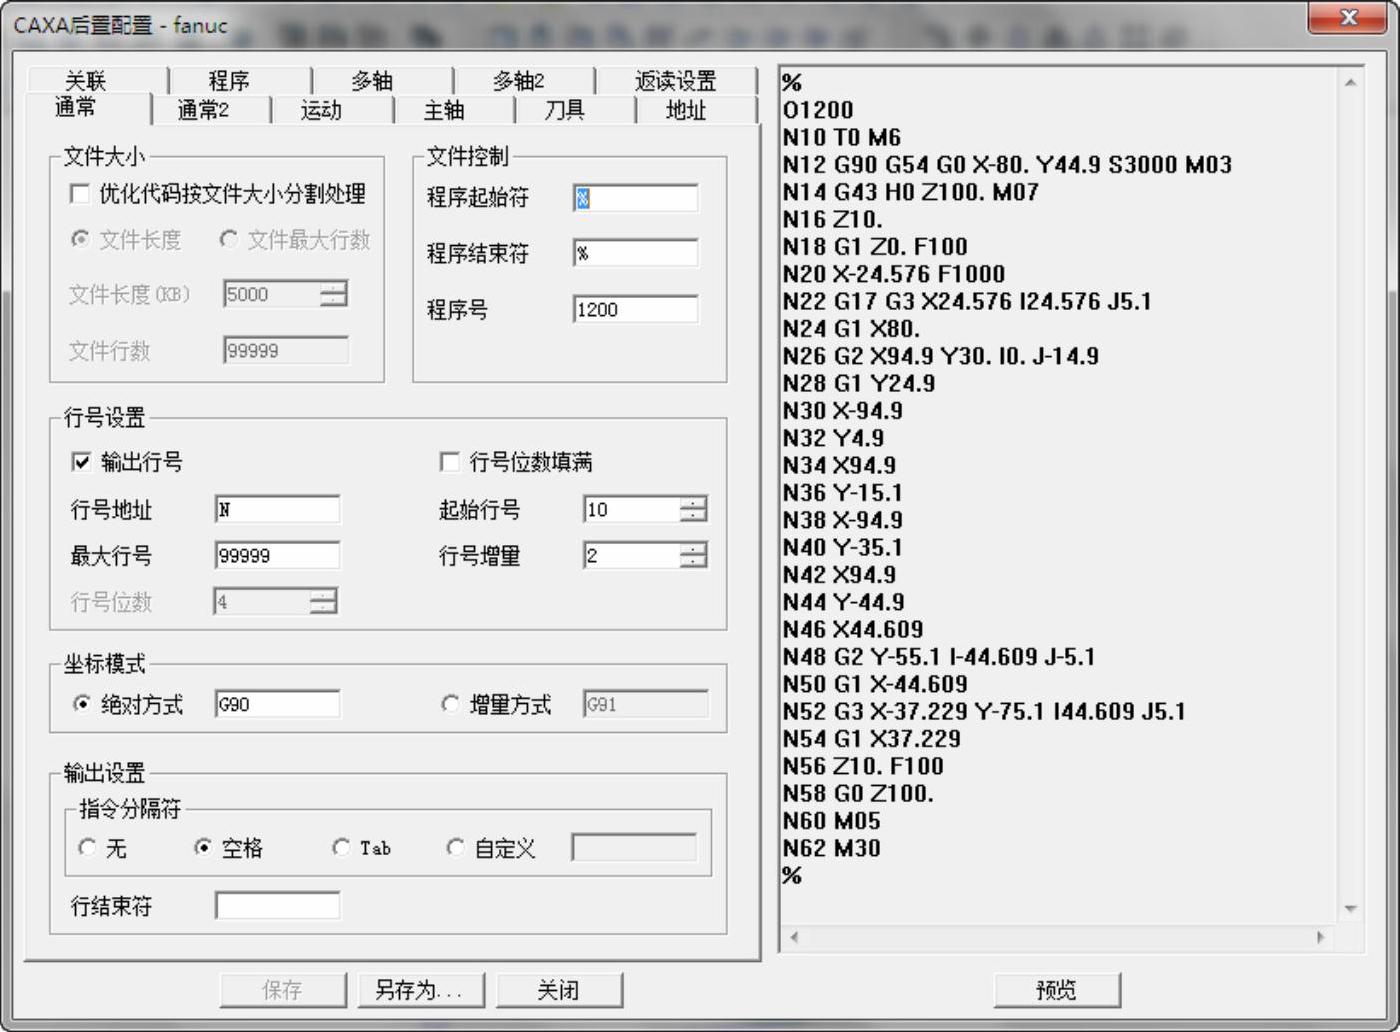Switch to the 主轴 tab
The image size is (1400, 1032).
pyautogui.click(x=443, y=110)
